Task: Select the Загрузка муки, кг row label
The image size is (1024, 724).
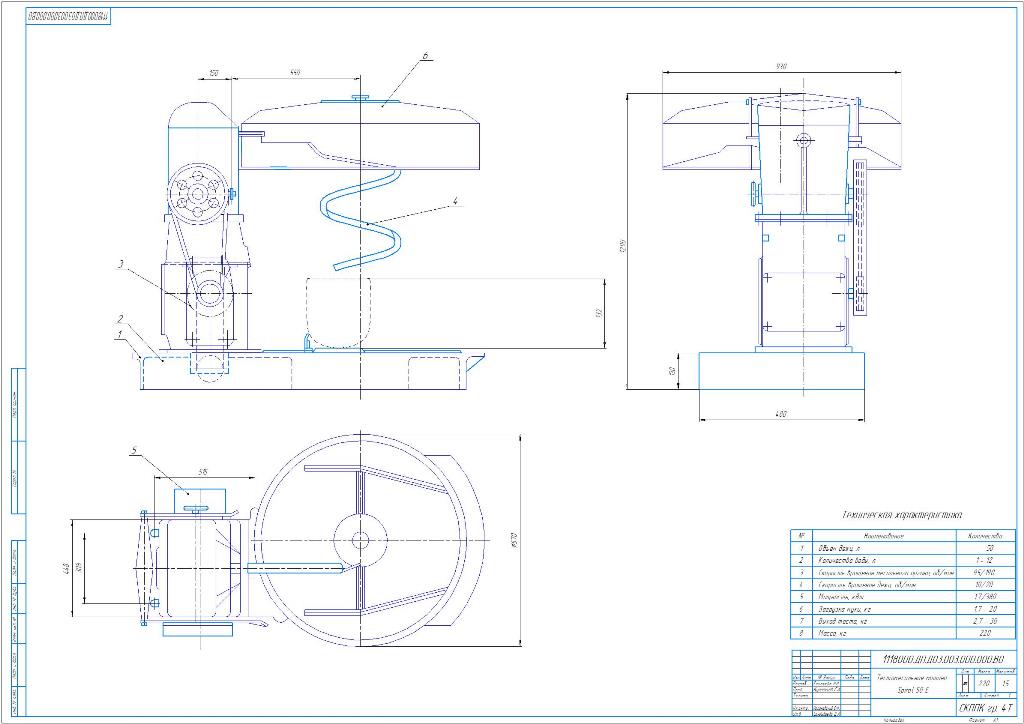Action: pos(844,609)
